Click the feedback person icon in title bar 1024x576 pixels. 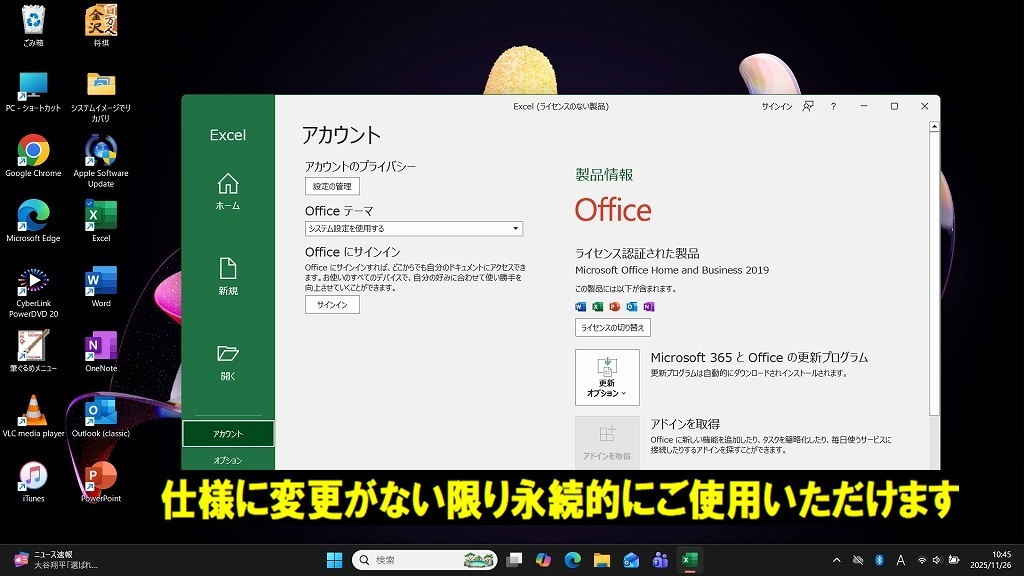pos(808,106)
